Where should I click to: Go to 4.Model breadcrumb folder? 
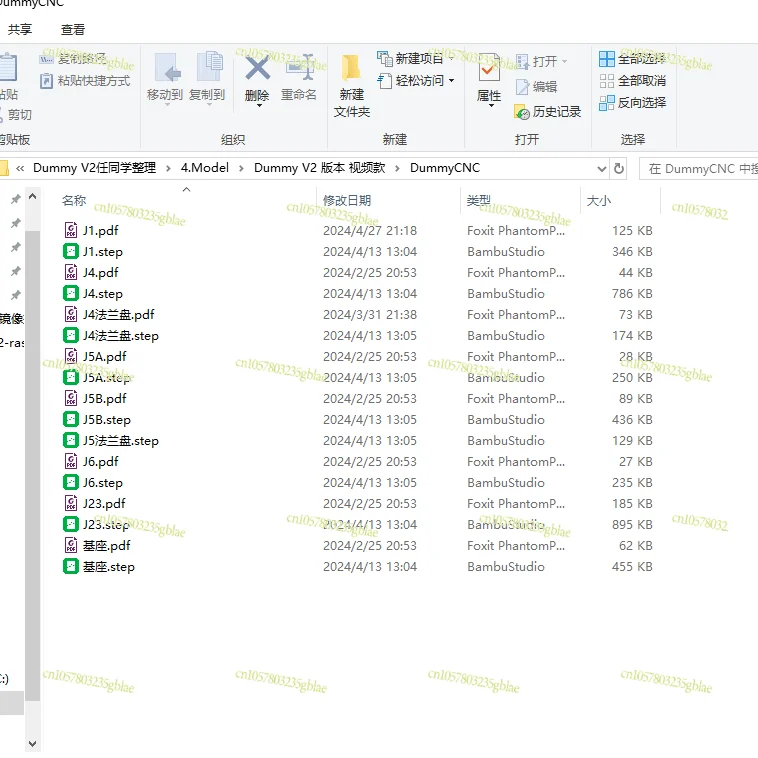pyautogui.click(x=205, y=168)
